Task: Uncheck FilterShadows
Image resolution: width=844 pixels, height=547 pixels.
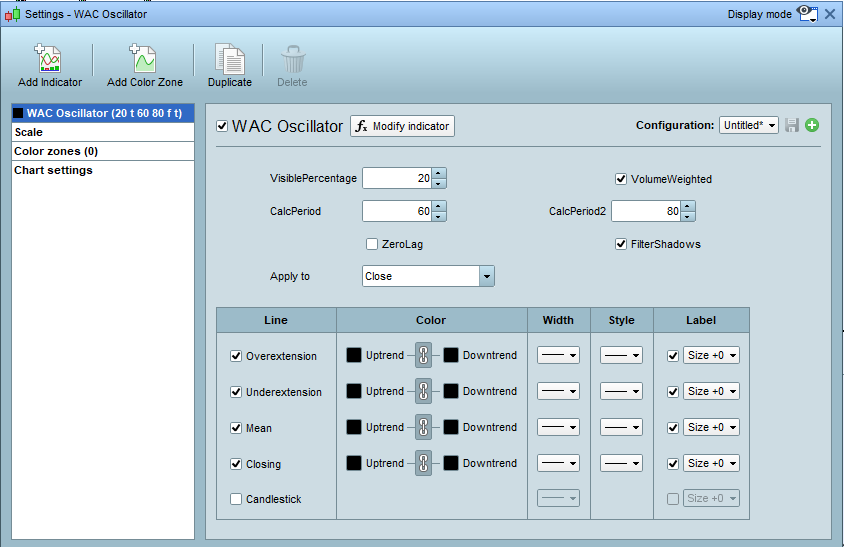Action: (x=621, y=244)
